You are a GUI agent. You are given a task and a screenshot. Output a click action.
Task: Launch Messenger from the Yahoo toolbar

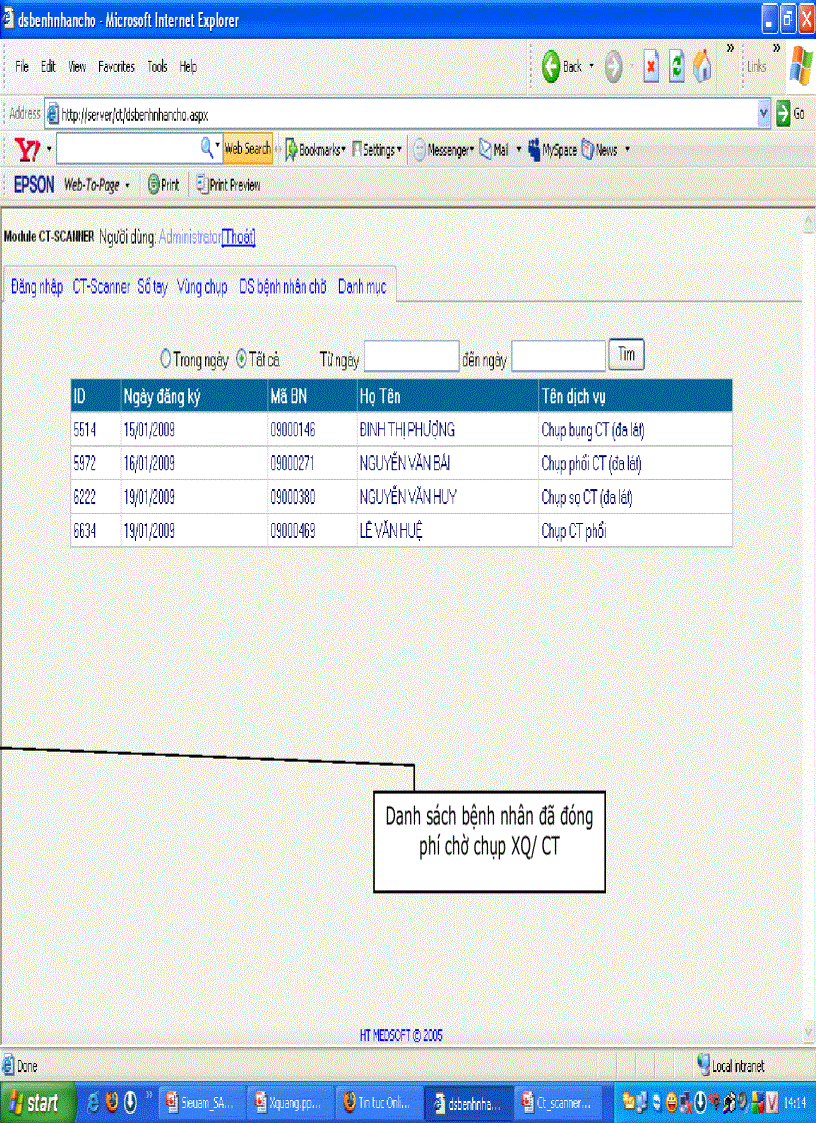pyautogui.click(x=443, y=148)
